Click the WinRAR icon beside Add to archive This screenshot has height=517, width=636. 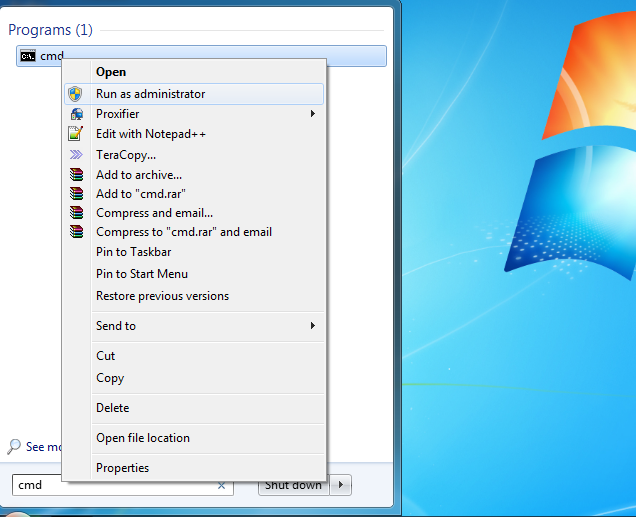(76, 174)
